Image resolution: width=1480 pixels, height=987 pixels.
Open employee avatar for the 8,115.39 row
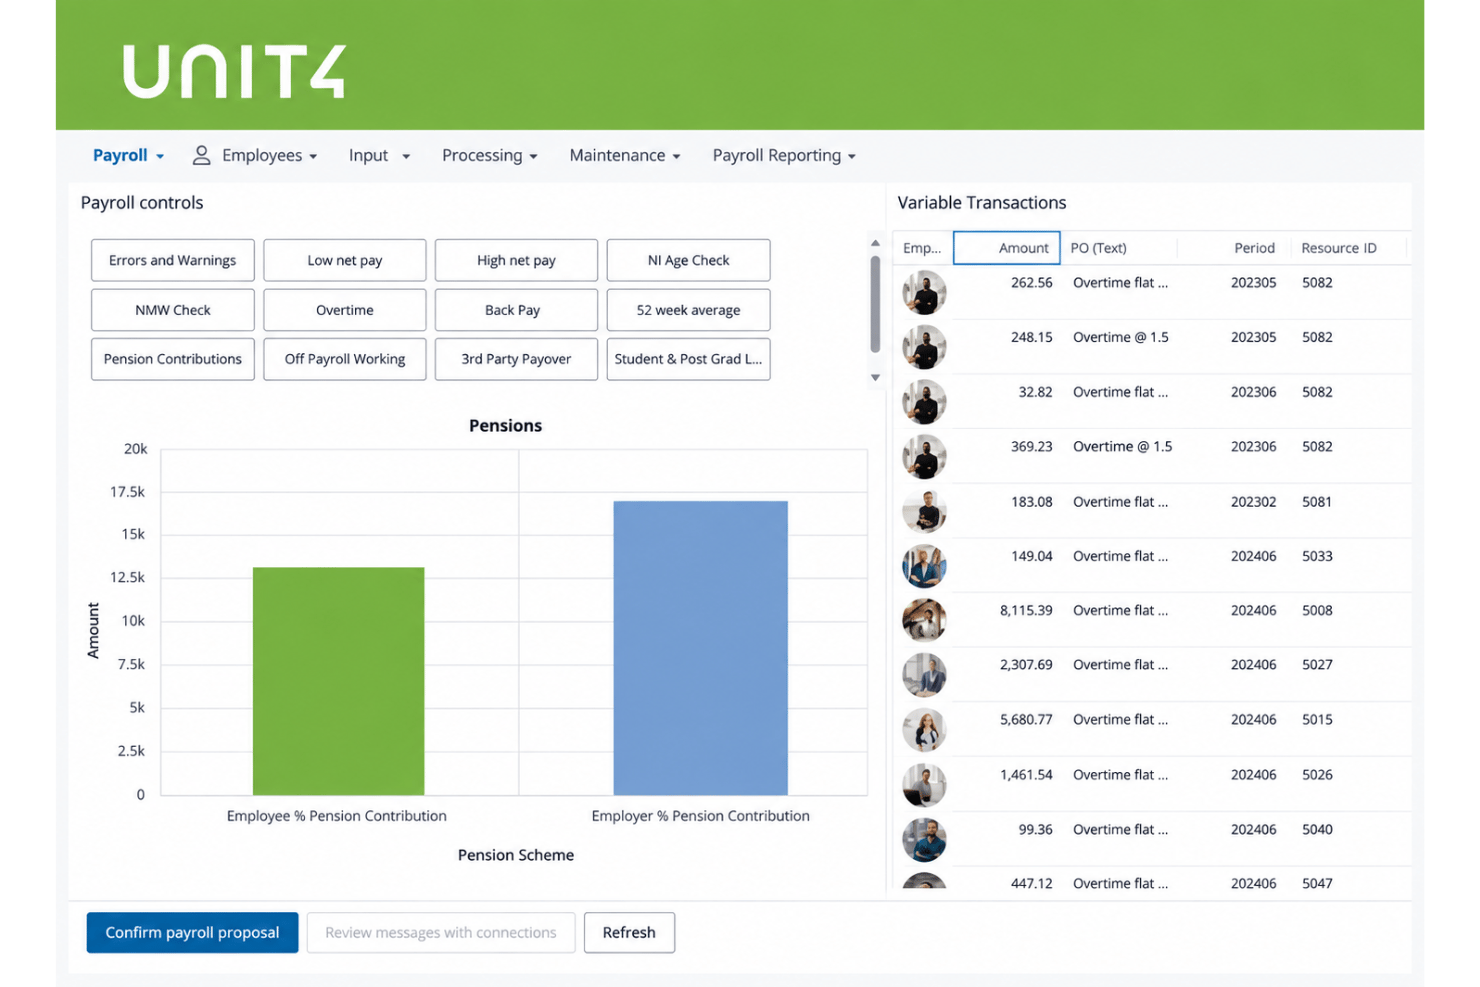coord(924,620)
